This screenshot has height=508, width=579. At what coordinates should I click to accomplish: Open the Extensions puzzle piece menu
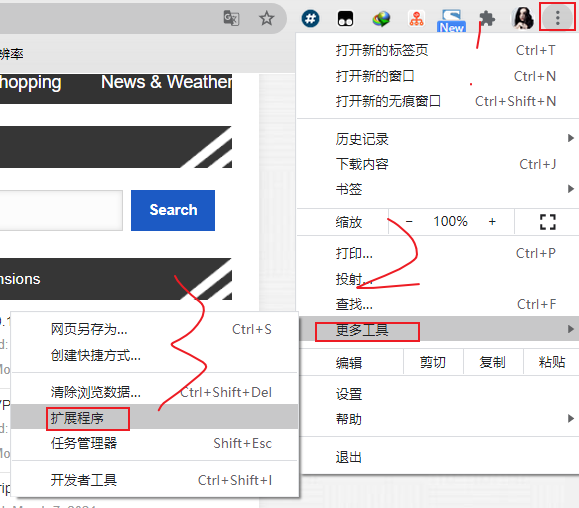click(487, 18)
